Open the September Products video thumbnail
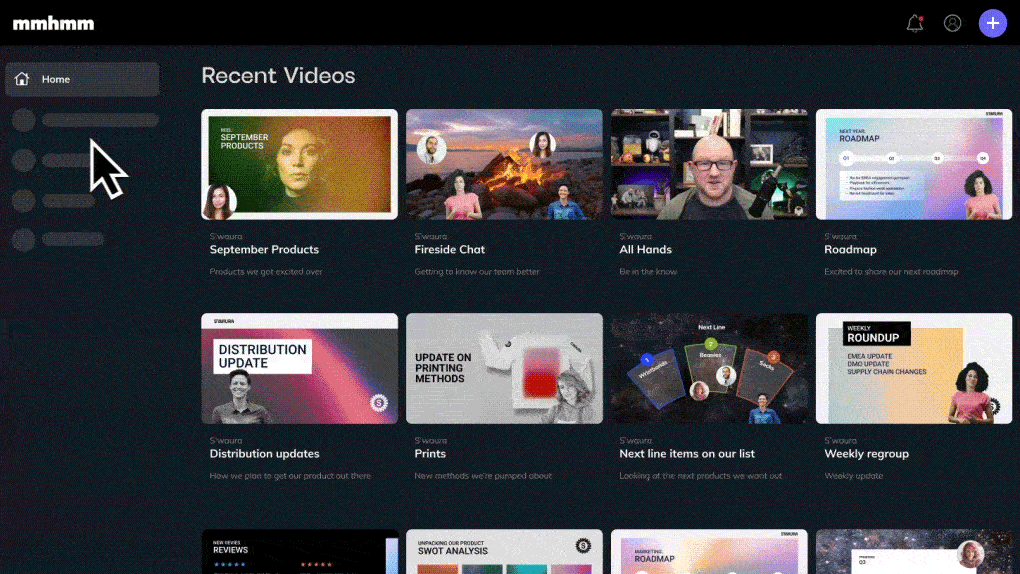This screenshot has width=1020, height=574. click(299, 164)
